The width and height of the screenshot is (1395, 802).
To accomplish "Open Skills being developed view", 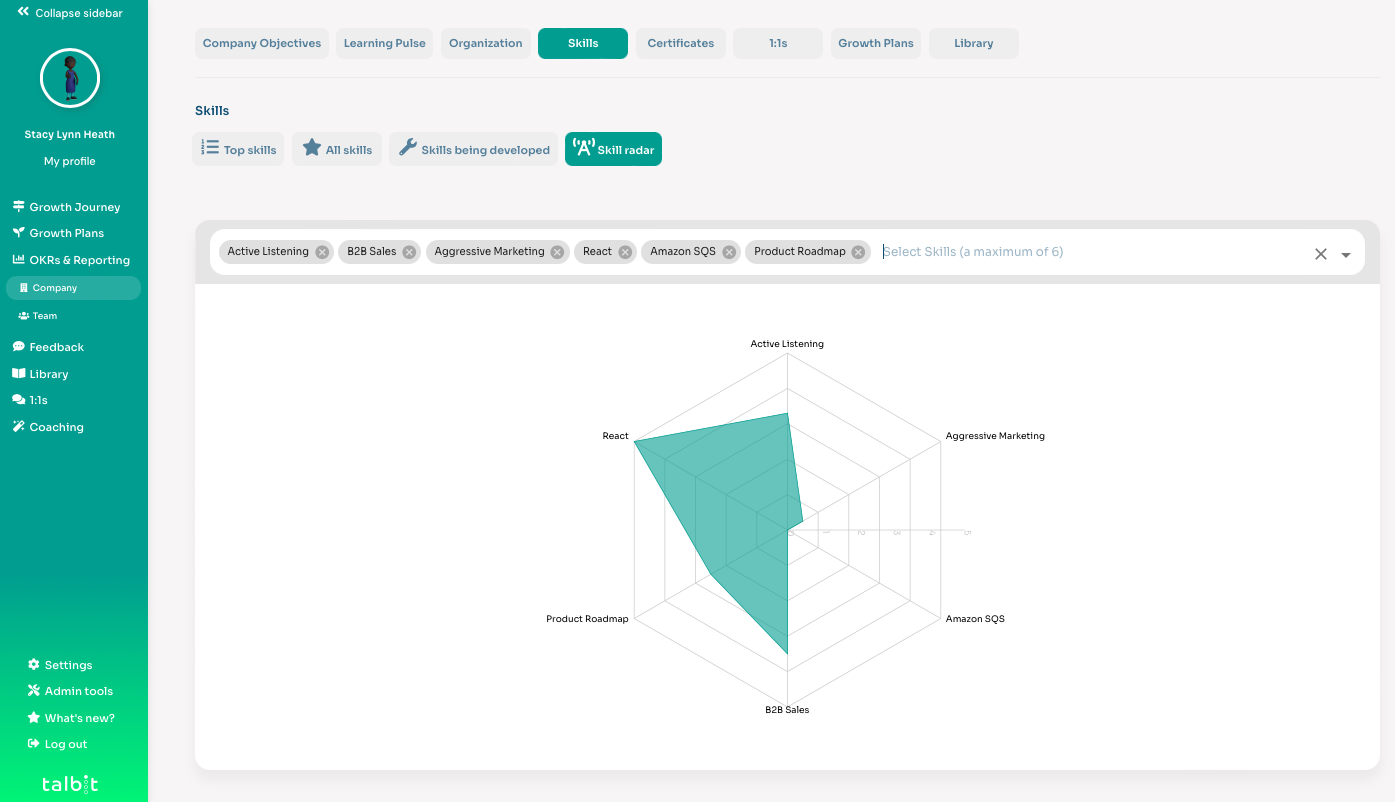I will 474,149.
